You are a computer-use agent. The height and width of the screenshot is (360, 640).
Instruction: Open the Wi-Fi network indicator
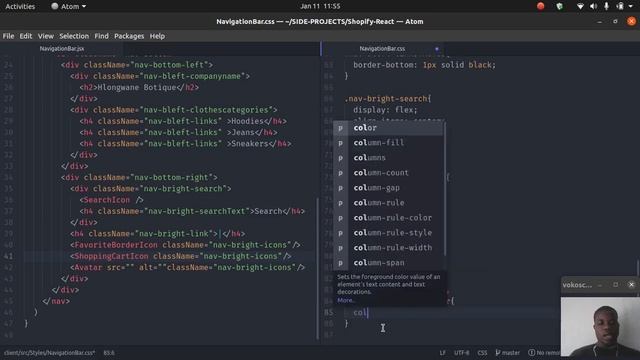[x=580, y=6]
